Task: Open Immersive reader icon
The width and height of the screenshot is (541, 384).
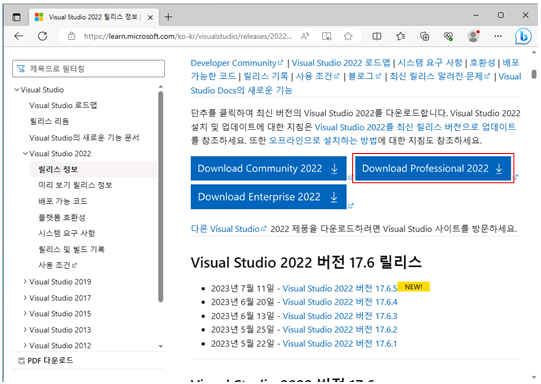Action: click(326, 36)
